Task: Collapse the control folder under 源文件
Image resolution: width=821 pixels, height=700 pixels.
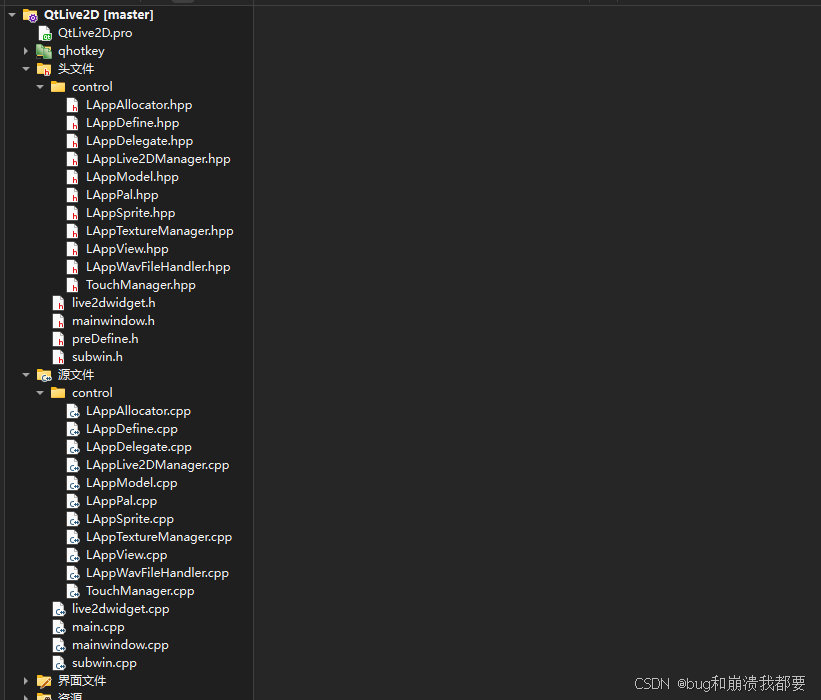Action: point(40,393)
